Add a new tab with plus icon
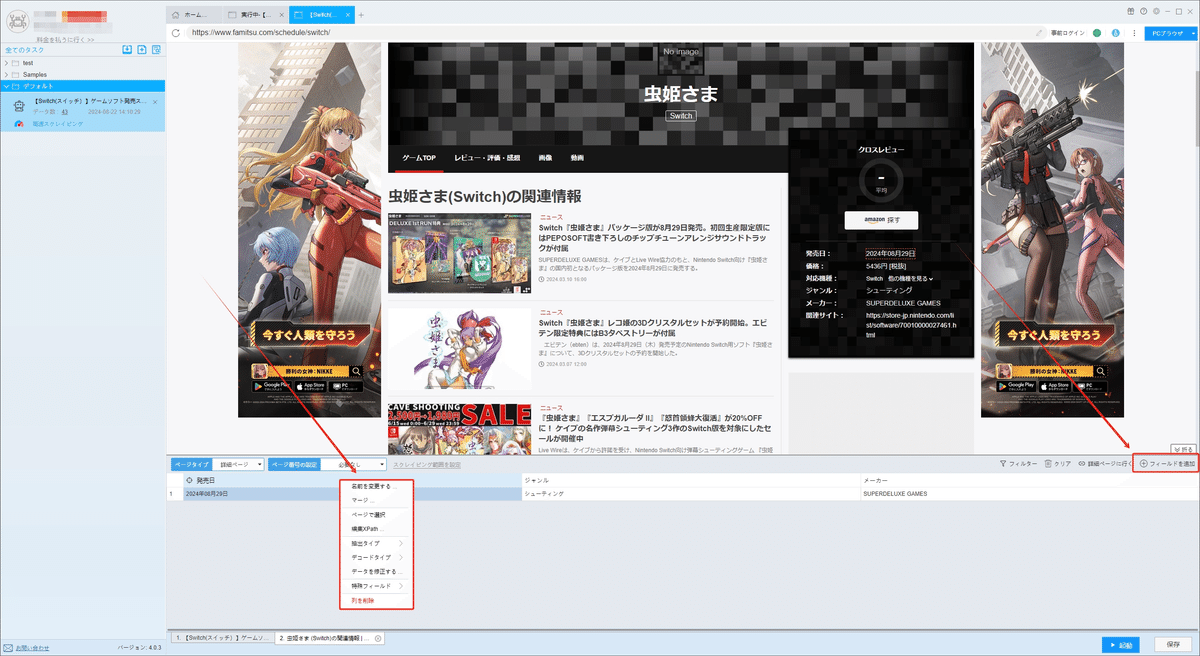The width and height of the screenshot is (1200, 656). (361, 15)
